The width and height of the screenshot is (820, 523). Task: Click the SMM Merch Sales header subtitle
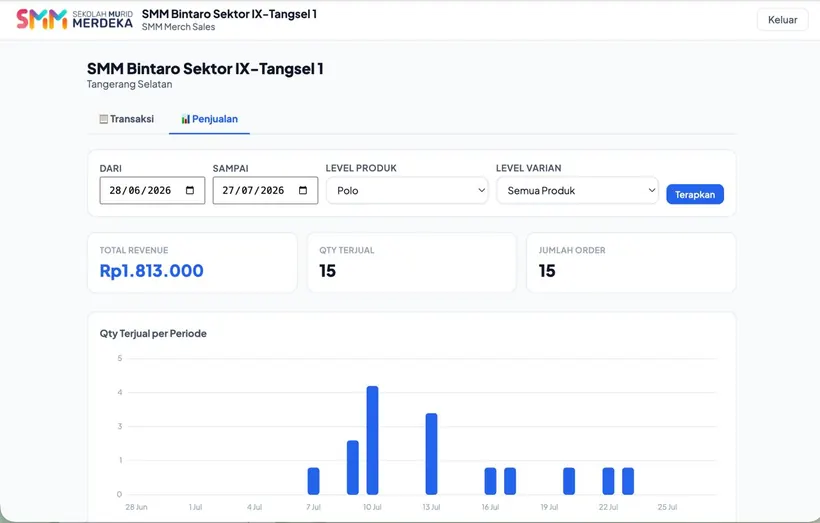[178, 27]
